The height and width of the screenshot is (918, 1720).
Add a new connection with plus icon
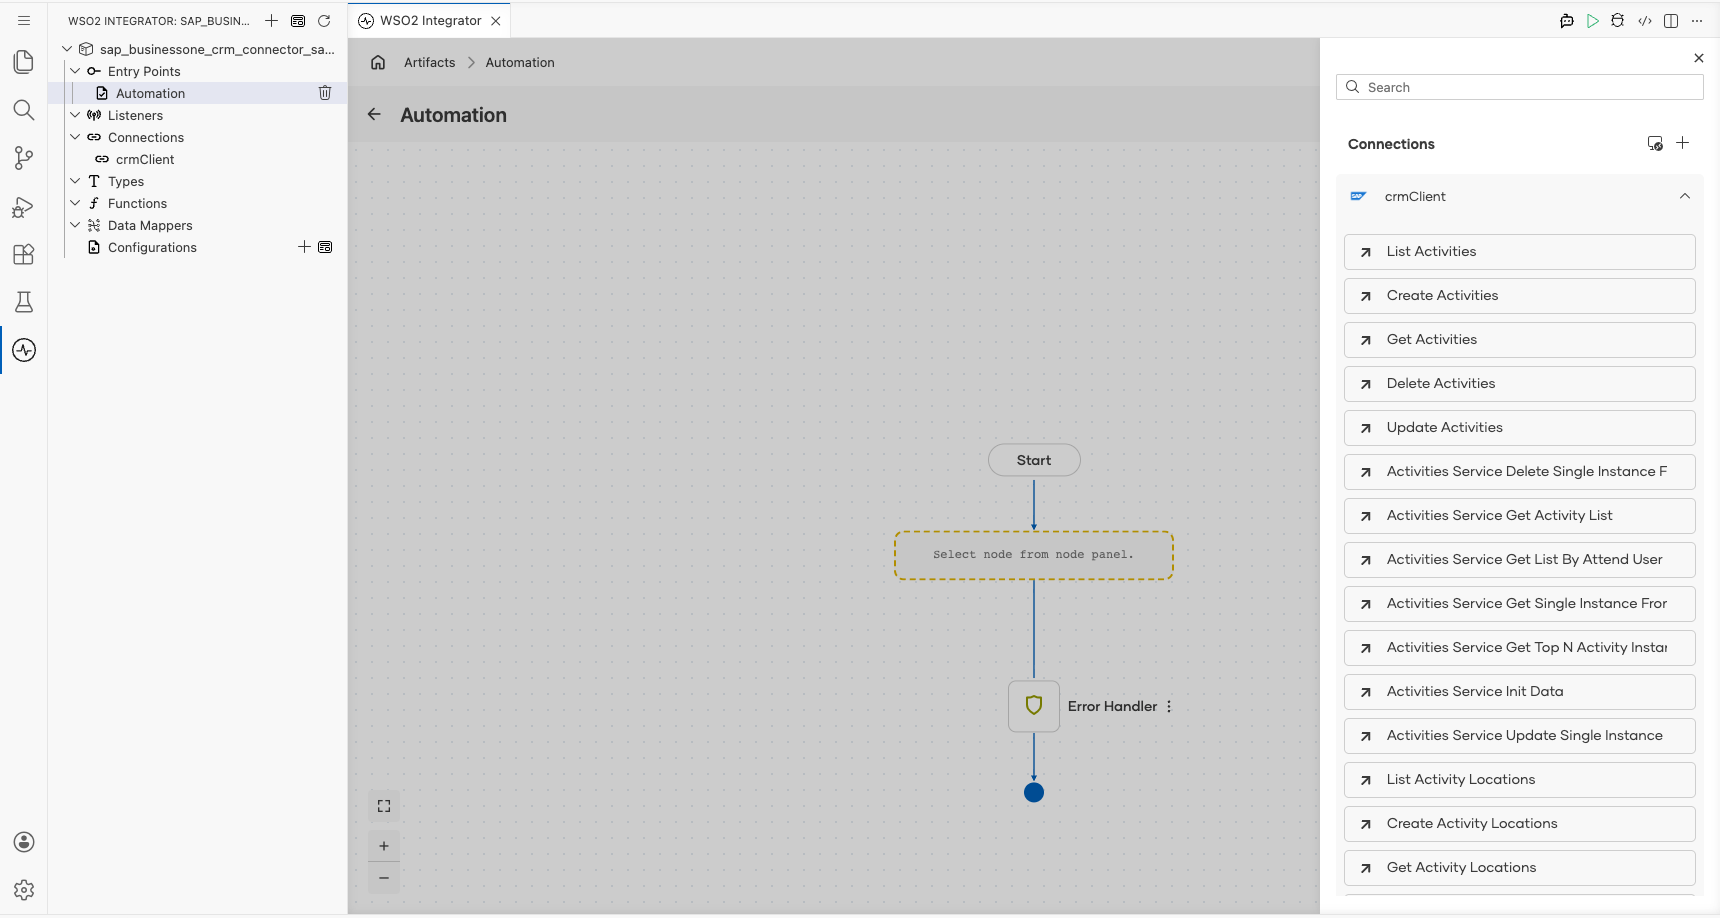click(x=1683, y=143)
